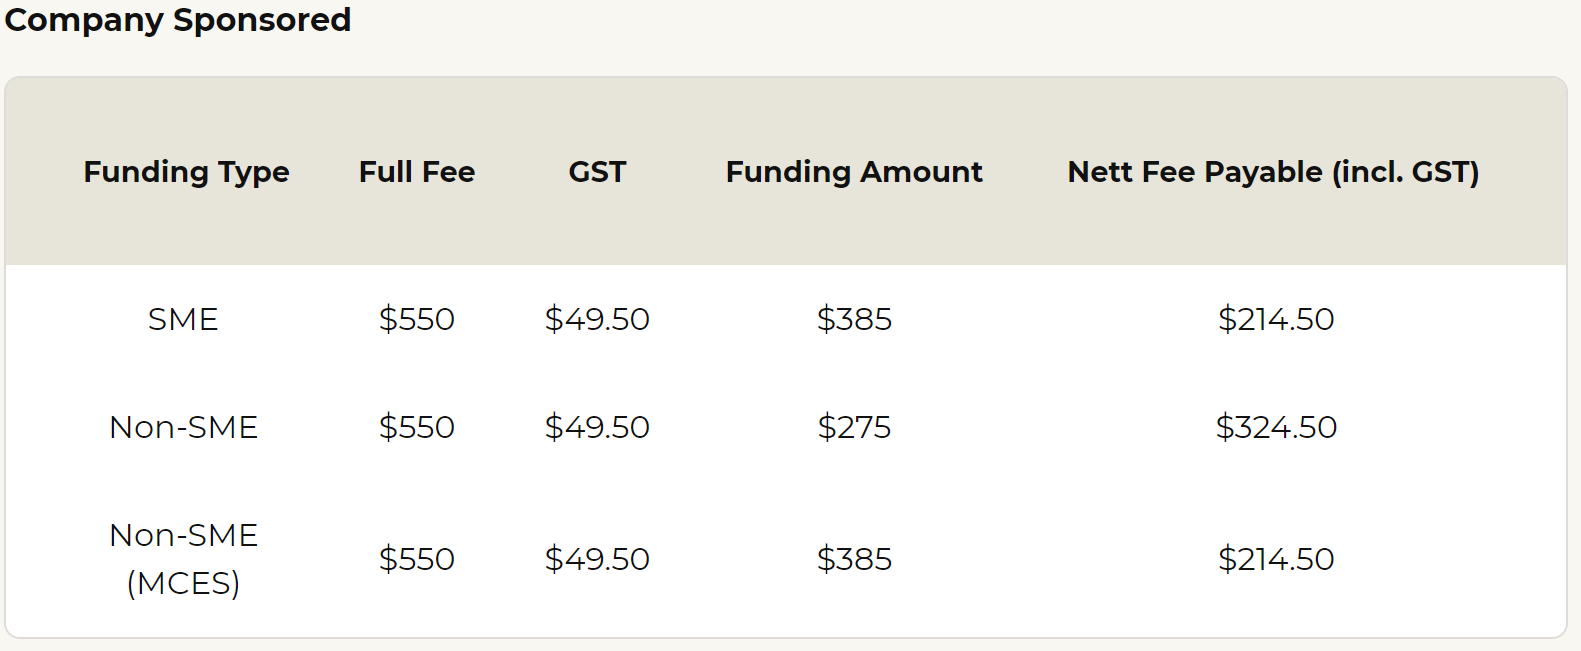Select the $324.50 nett fee cell
This screenshot has width=1581, height=651.
pos(1276,427)
